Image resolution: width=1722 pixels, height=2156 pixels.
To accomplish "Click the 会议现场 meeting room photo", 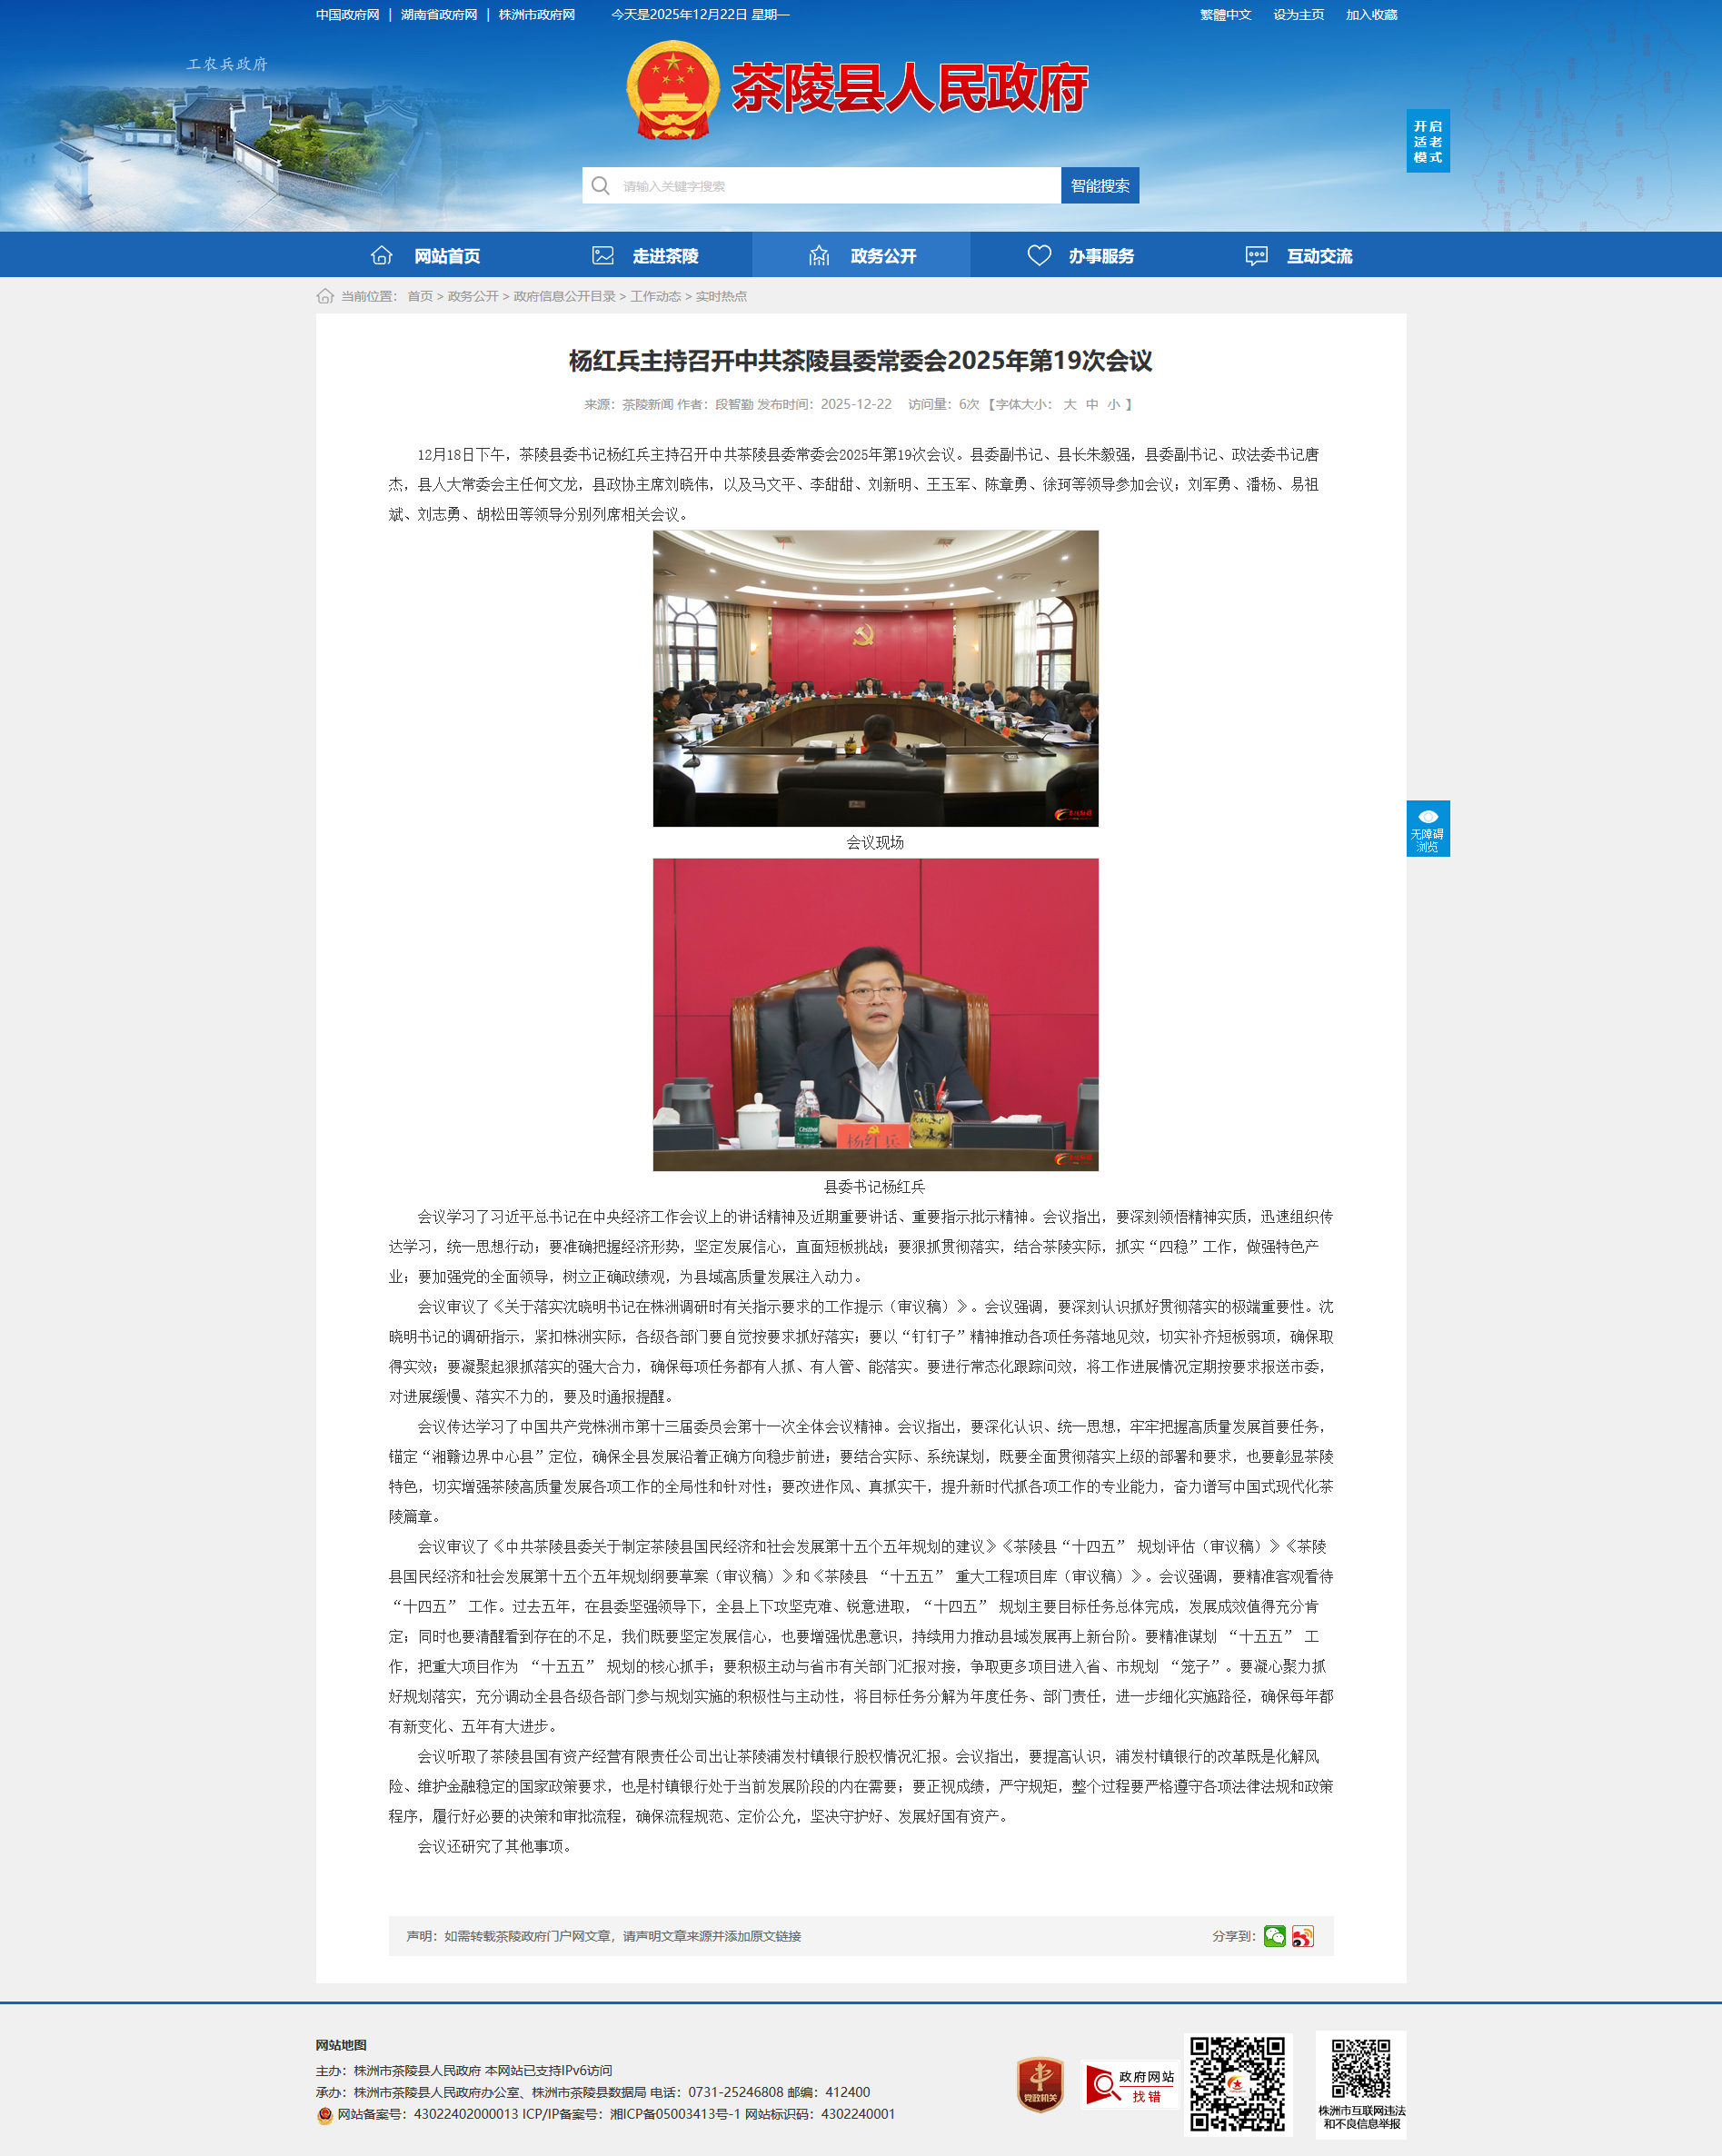I will 875,678.
